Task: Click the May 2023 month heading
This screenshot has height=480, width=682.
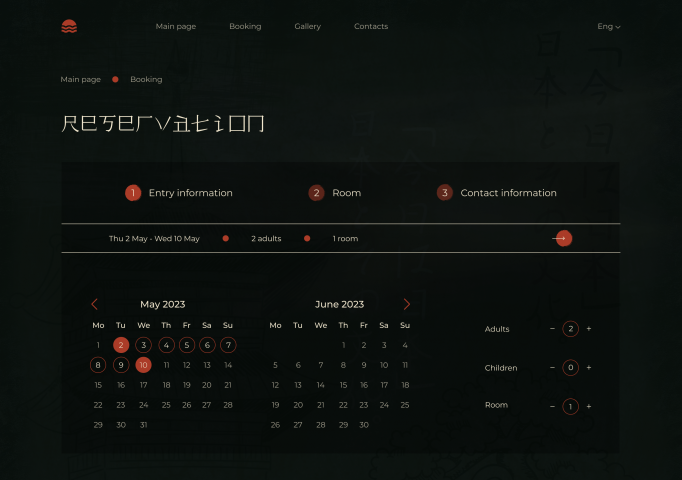Action: click(x=163, y=304)
